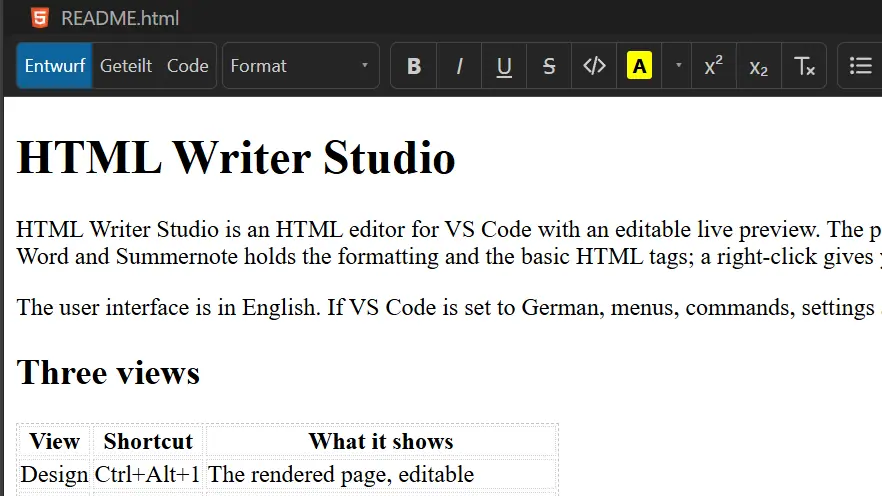882x496 pixels.
Task: Apply strikethrough formatting
Action: [x=549, y=66]
